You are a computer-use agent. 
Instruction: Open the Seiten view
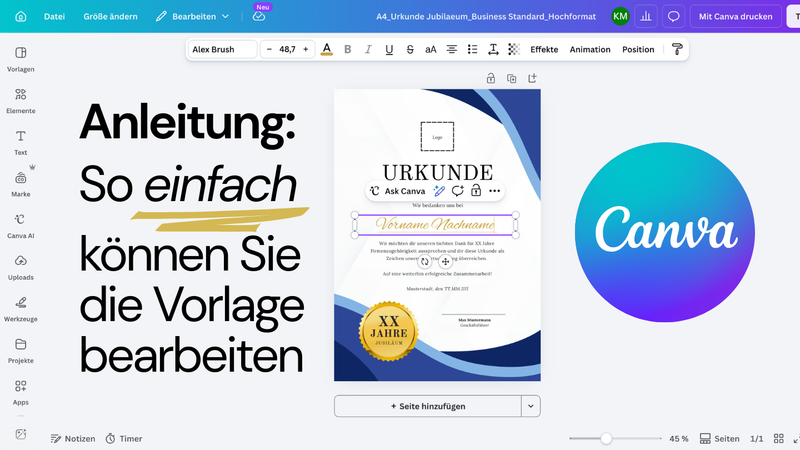pyautogui.click(x=719, y=439)
